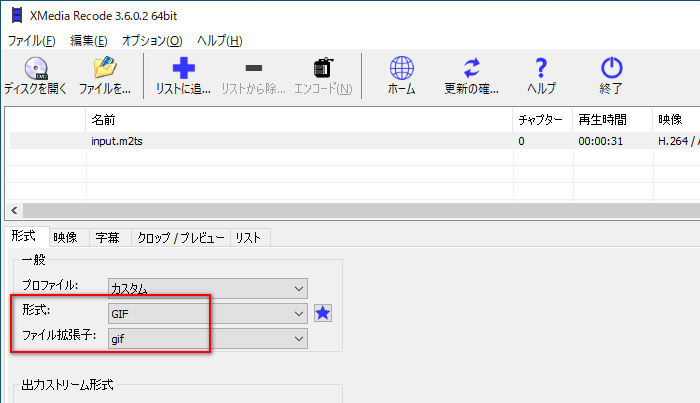The width and height of the screenshot is (700, 403).
Task: Open the ファイル(F) menu
Action: [x=32, y=41]
